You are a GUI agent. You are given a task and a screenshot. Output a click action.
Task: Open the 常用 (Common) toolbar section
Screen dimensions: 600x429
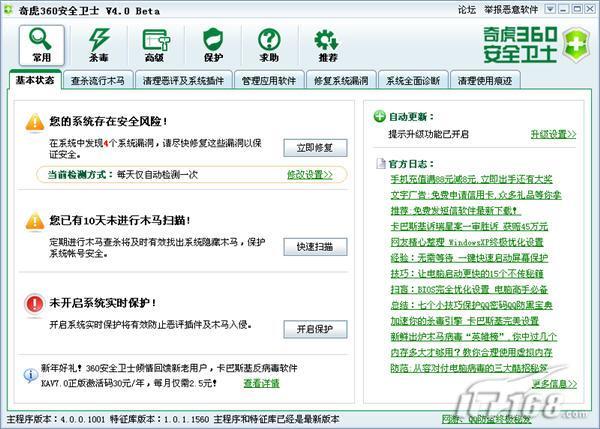coord(41,45)
